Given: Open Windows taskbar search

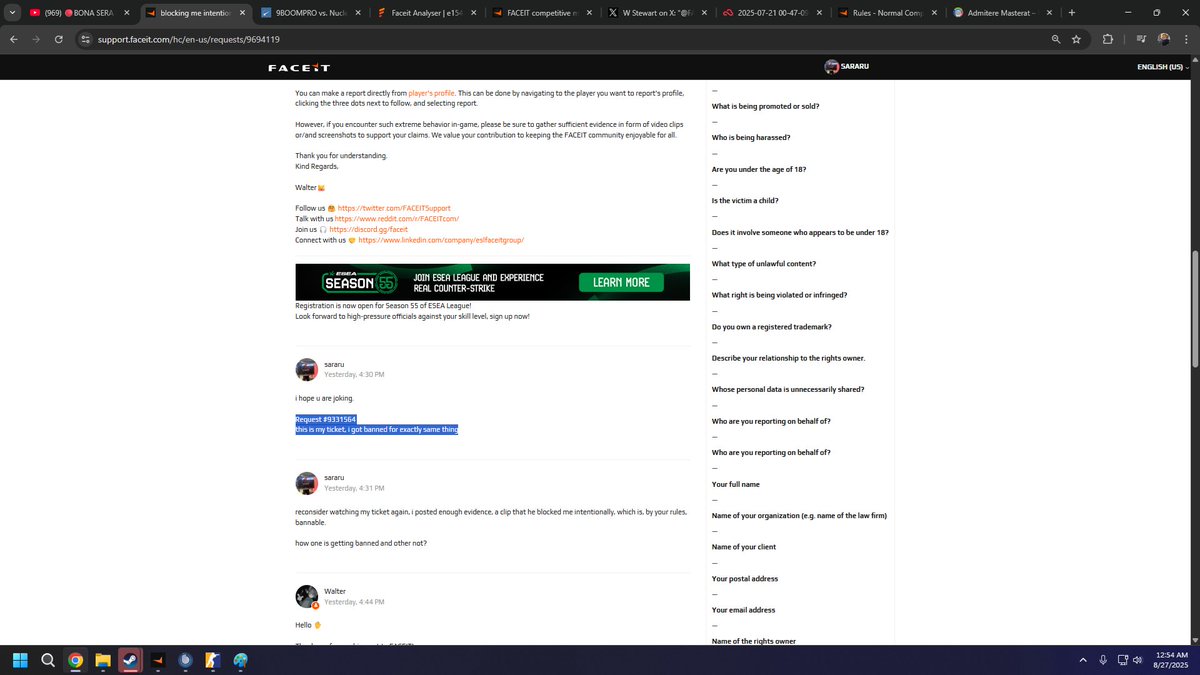Looking at the screenshot, I should 48,660.
